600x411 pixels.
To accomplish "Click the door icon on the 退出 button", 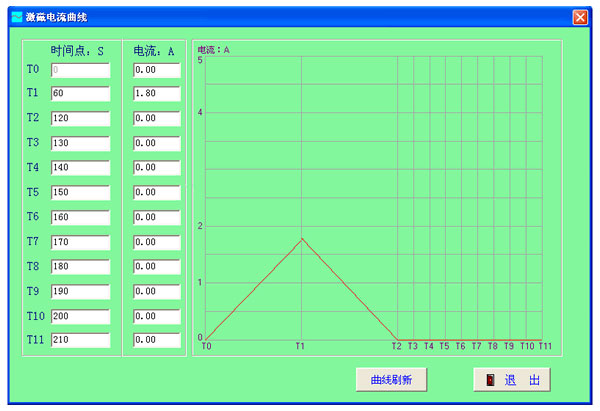I will coord(491,380).
